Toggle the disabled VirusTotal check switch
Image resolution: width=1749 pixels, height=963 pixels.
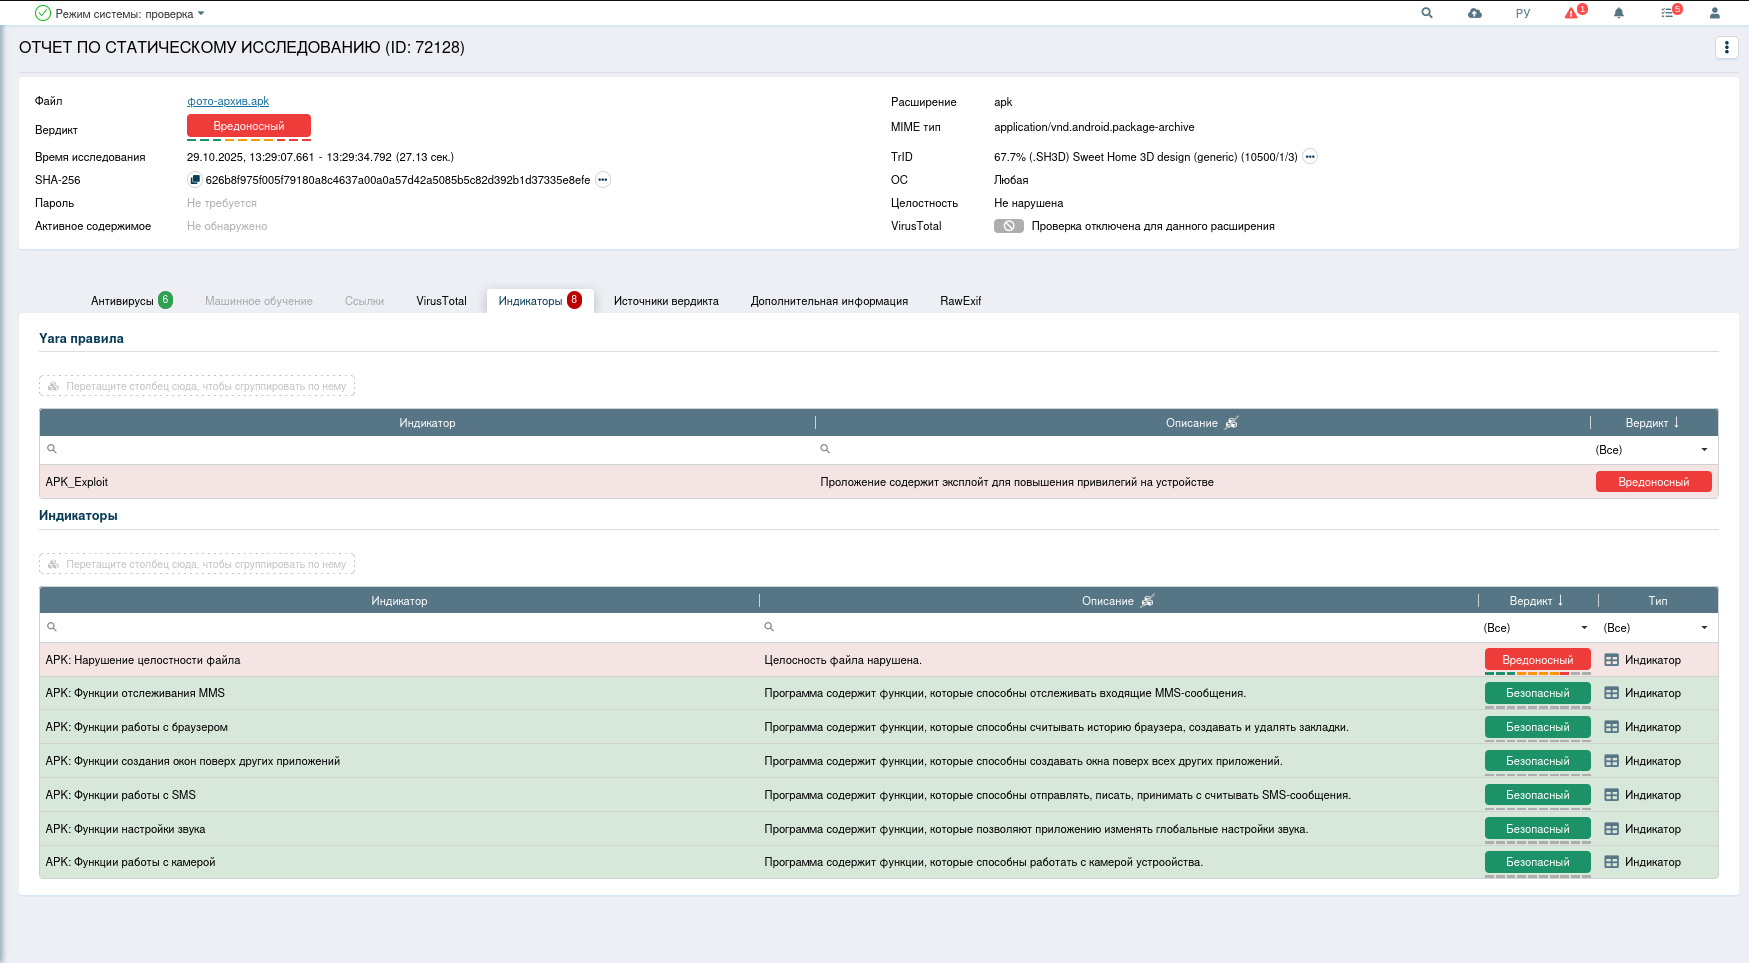click(x=1008, y=226)
